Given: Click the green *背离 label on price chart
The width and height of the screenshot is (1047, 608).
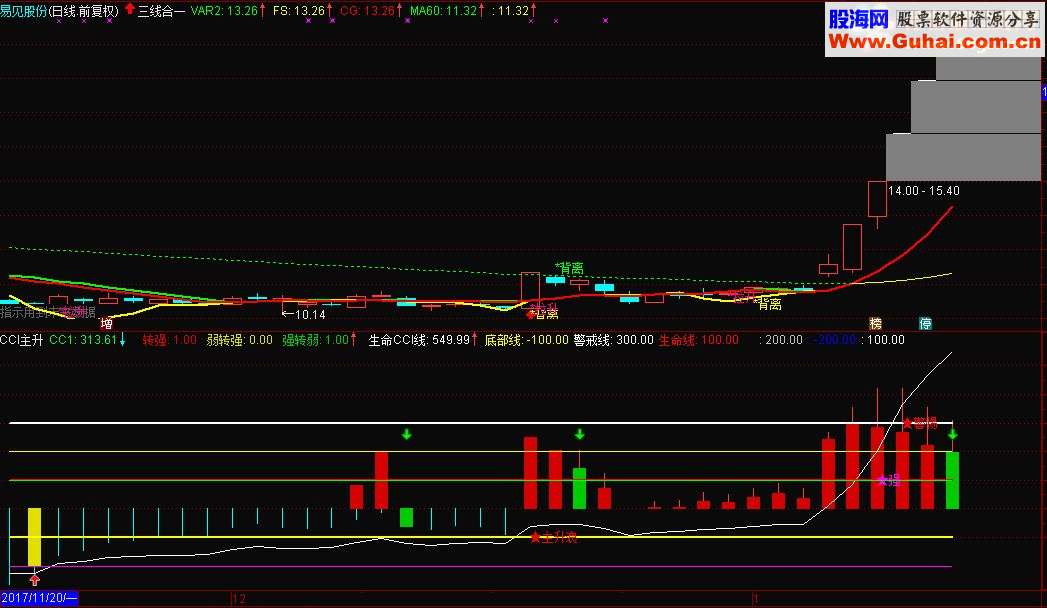Looking at the screenshot, I should (x=570, y=268).
